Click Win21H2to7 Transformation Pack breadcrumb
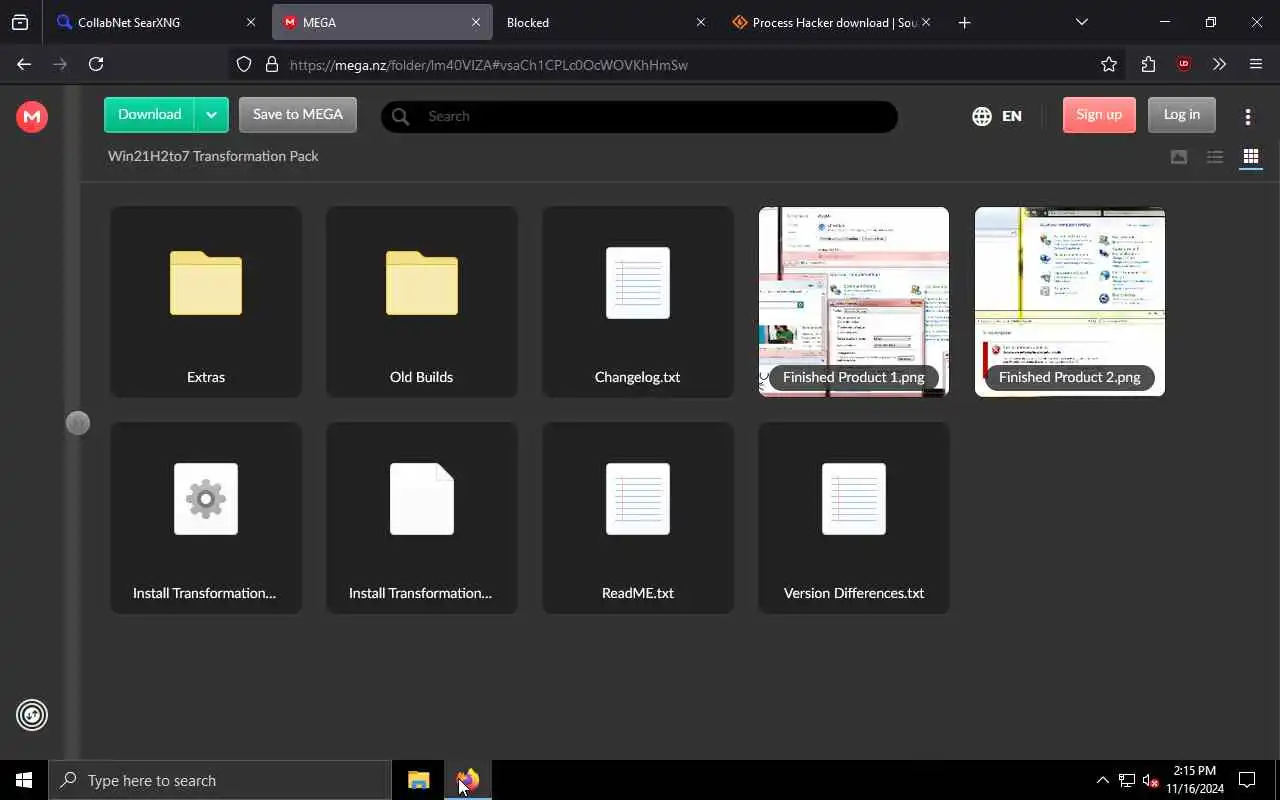This screenshot has height=800, width=1280. point(213,156)
